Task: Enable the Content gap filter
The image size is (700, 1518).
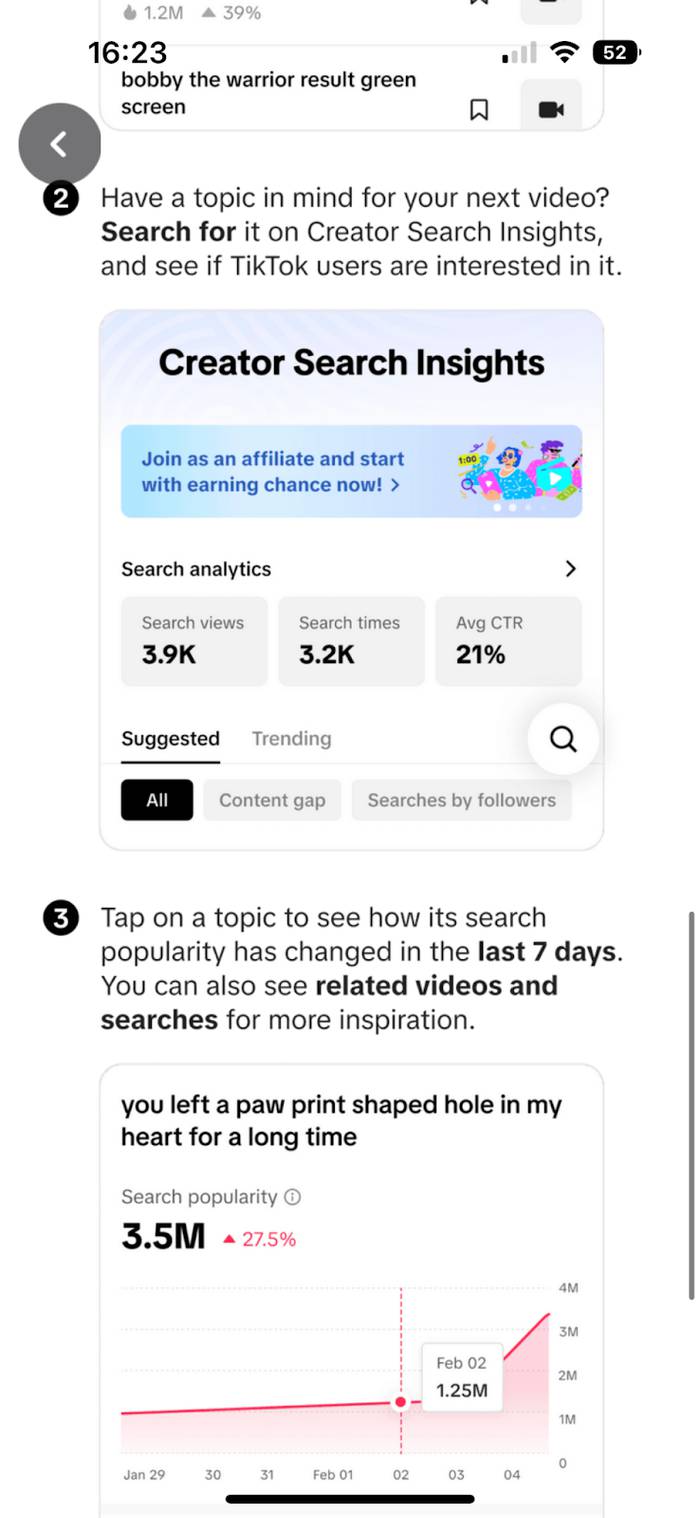Action: pyautogui.click(x=272, y=800)
